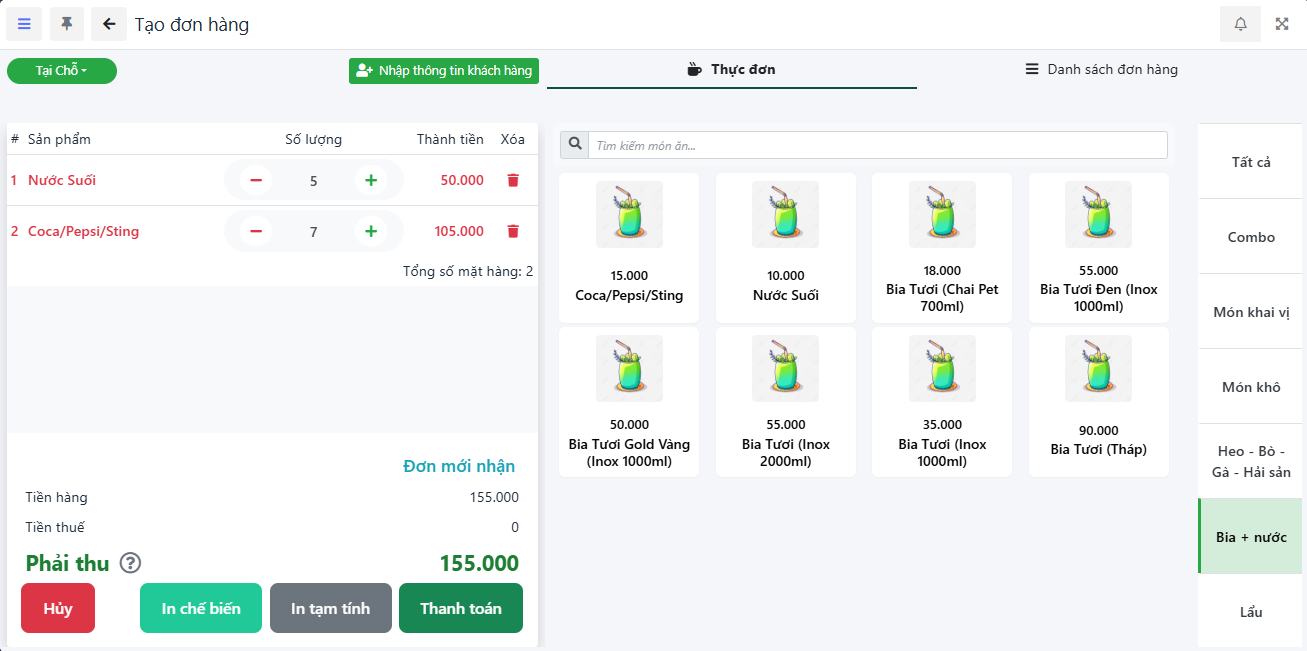Click Nhập thông tin khách hàng button
Viewport: 1307px width, 651px height.
click(444, 71)
